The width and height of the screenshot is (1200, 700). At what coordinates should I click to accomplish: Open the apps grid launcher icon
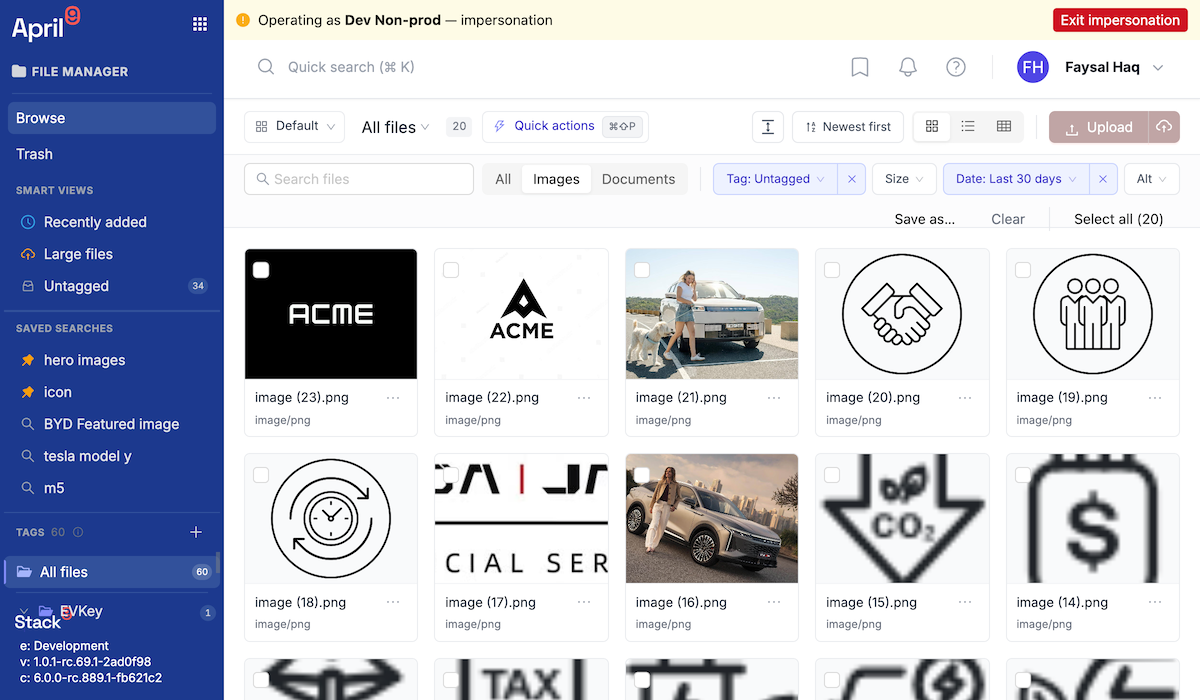[x=200, y=24]
